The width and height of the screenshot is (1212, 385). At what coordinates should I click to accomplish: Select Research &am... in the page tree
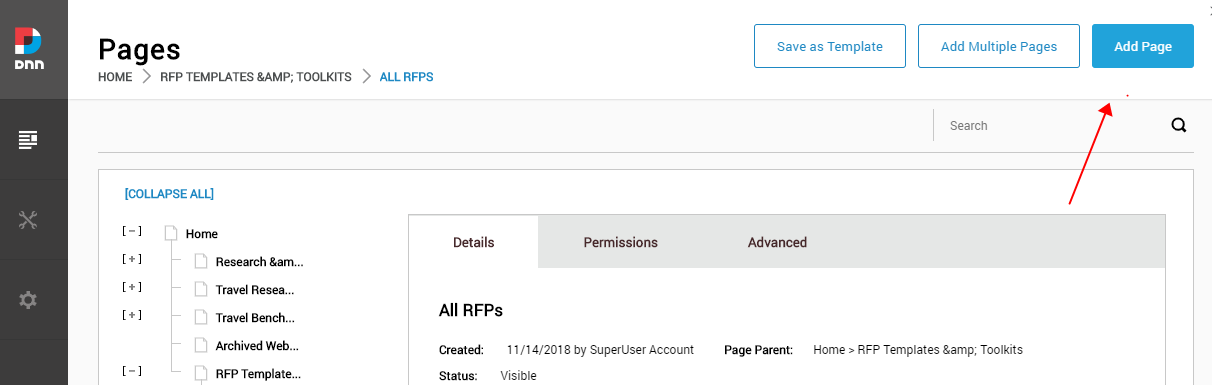pos(259,262)
